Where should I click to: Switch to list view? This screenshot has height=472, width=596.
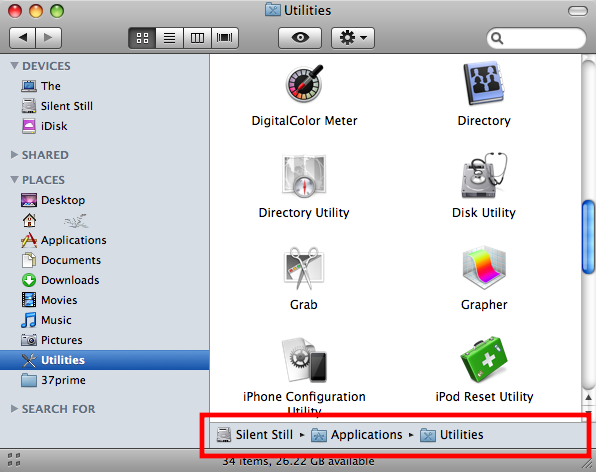click(170, 38)
